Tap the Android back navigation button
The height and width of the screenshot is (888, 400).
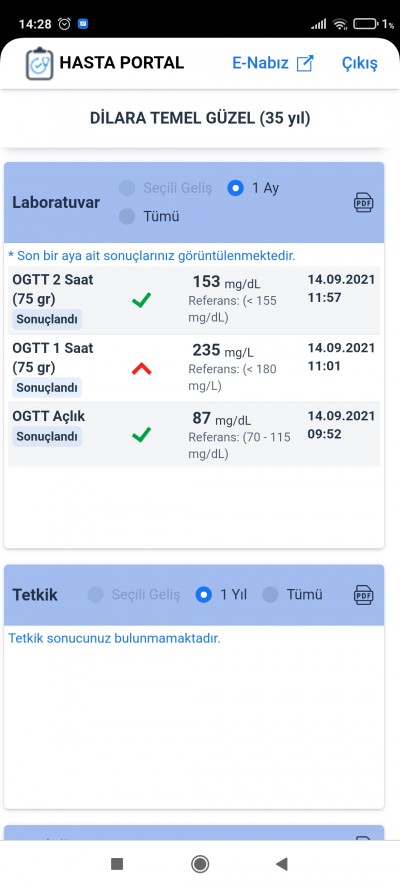(282, 863)
